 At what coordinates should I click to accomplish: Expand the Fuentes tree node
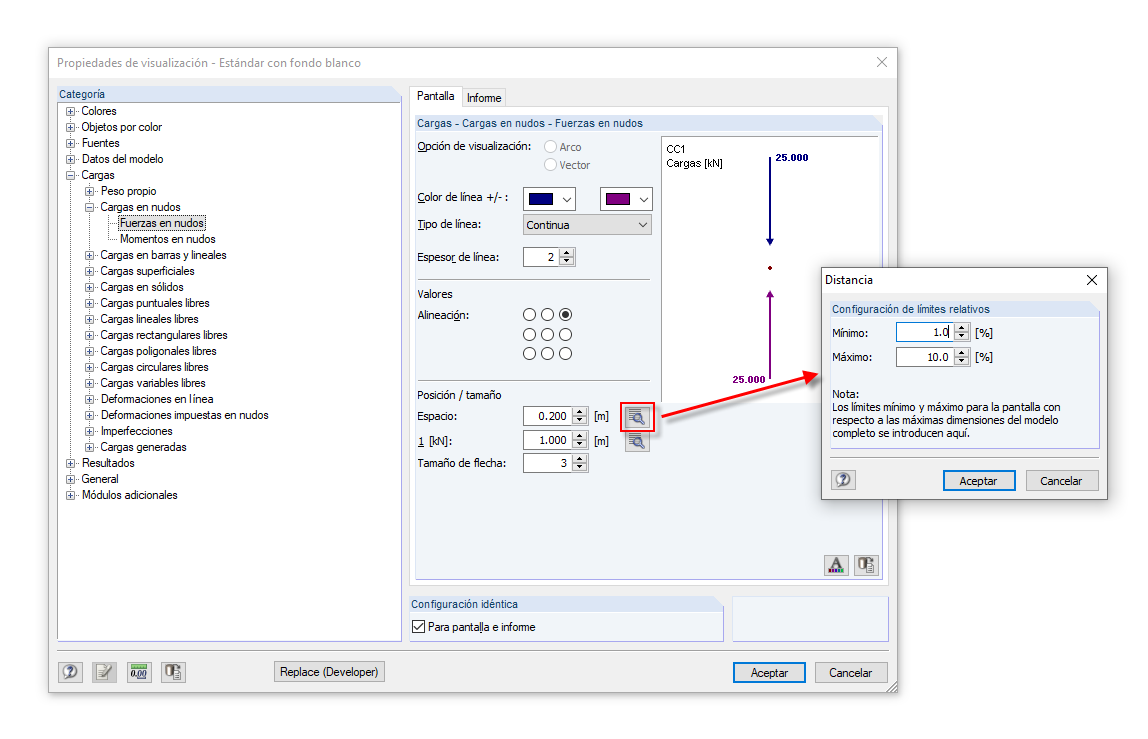coord(71,144)
